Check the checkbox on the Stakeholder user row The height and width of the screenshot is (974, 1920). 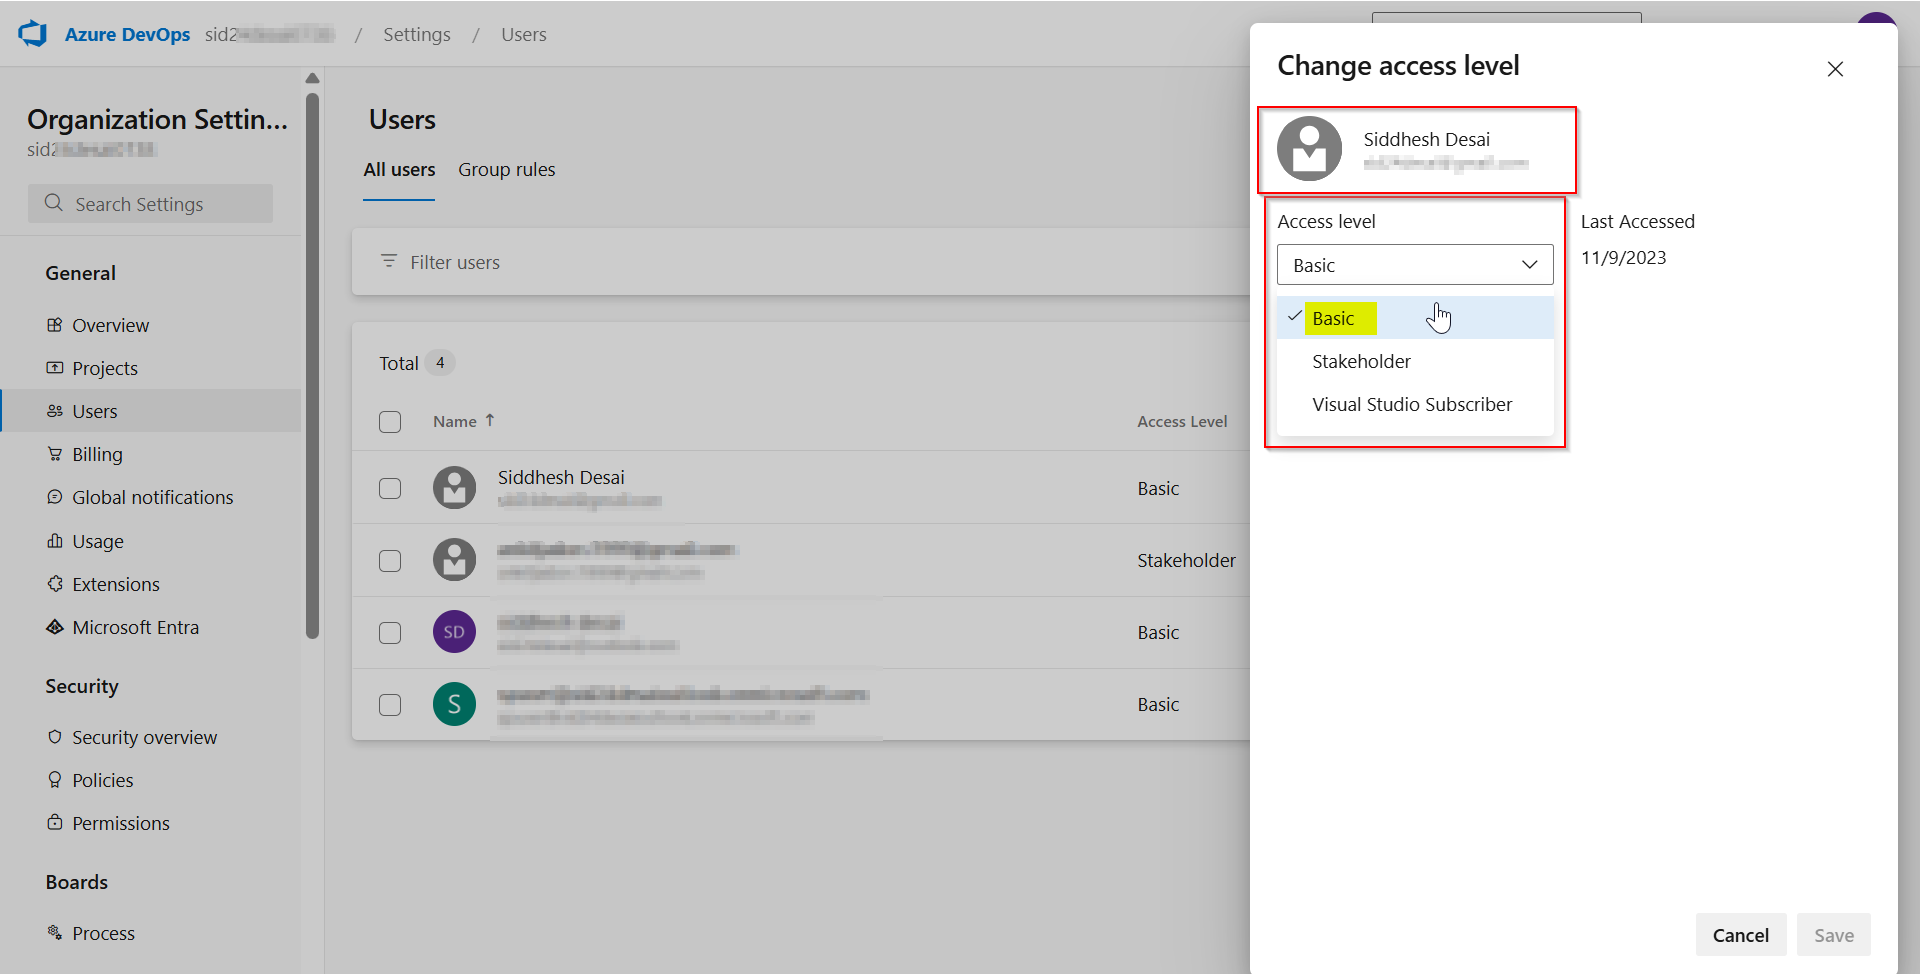(x=390, y=560)
